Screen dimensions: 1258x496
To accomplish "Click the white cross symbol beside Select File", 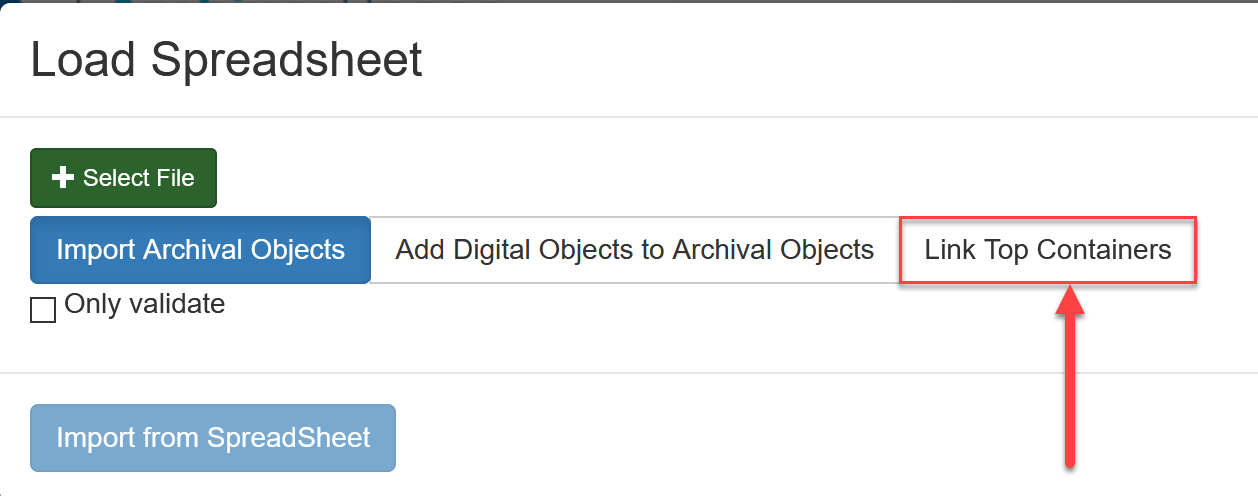I will (62, 178).
